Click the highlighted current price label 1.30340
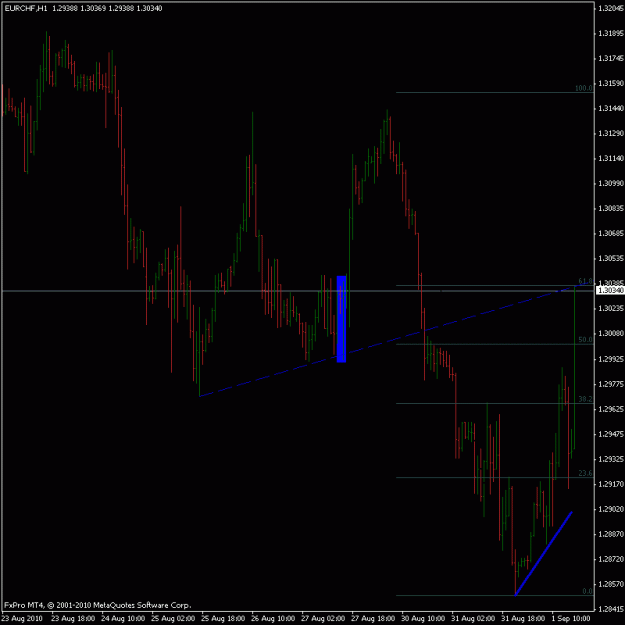 (x=610, y=291)
